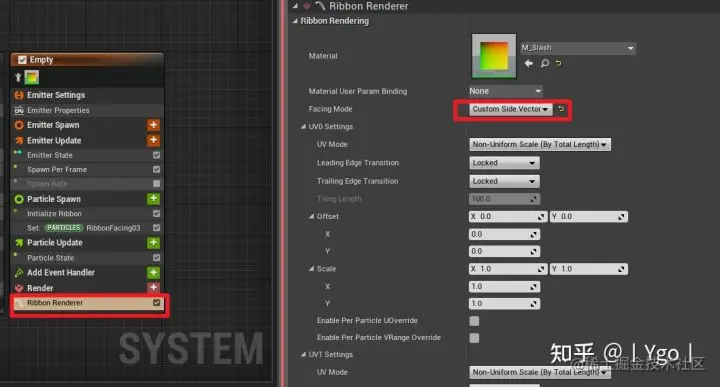The height and width of the screenshot is (387, 720).
Task: Add module to Emitter Spawn with plus
Action: coord(153,124)
